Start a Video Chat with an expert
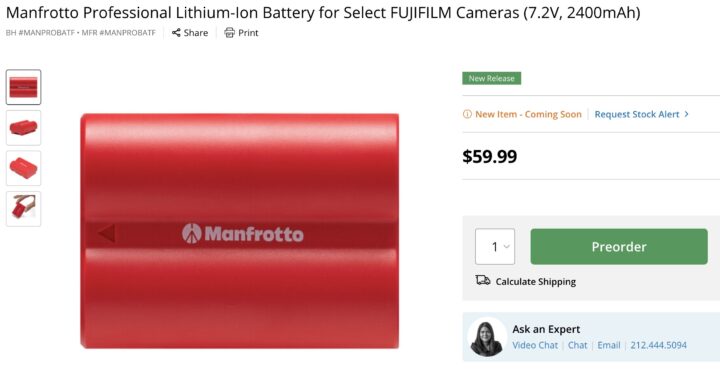The image size is (720, 385). tap(535, 345)
